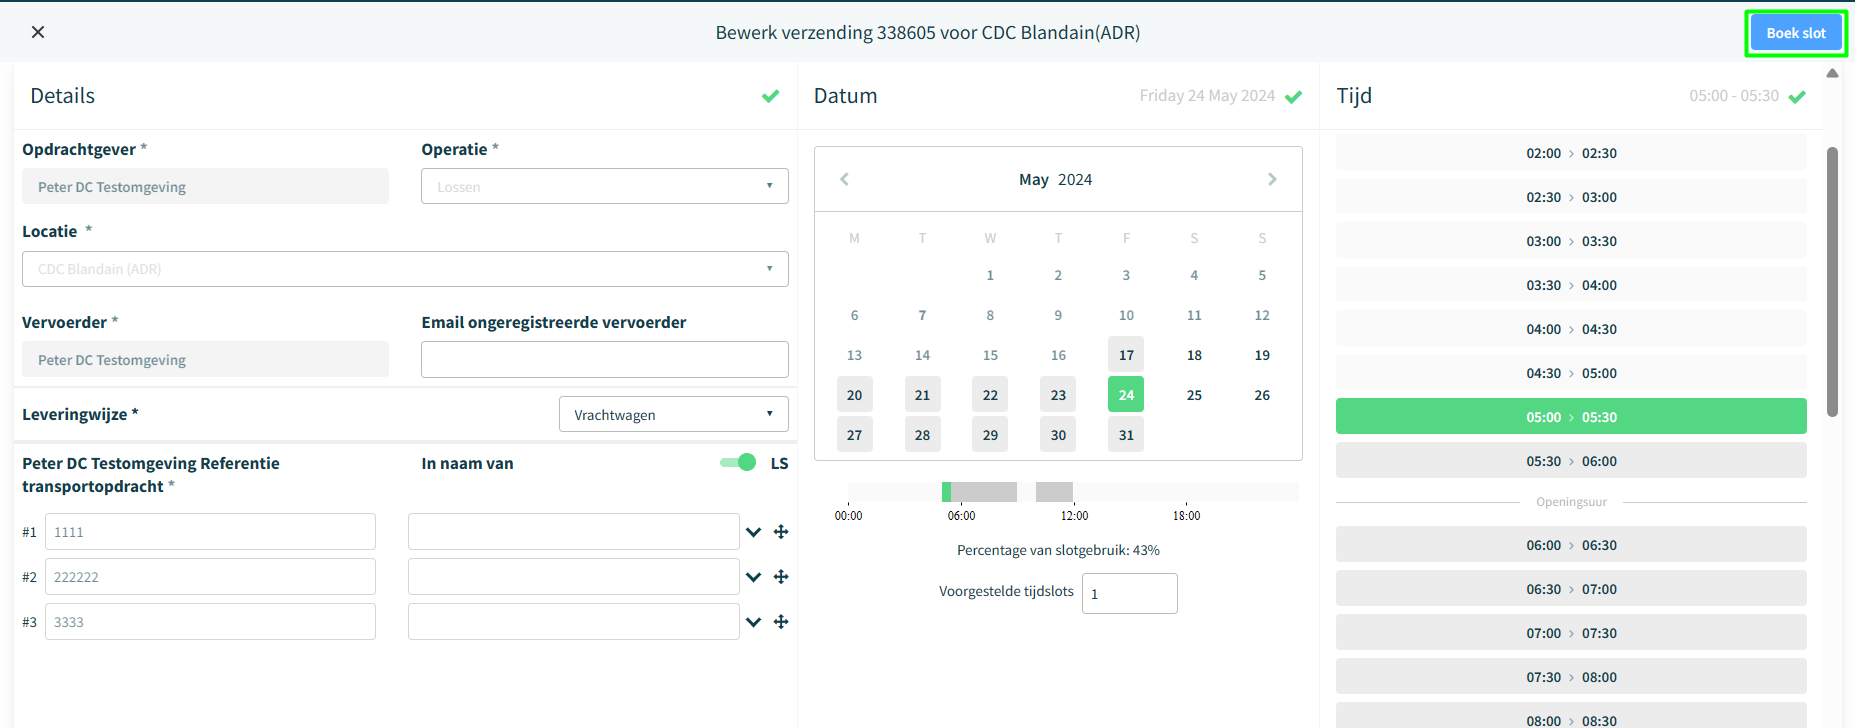Choose the 05:30 > 06:00 time slot

1570,461
